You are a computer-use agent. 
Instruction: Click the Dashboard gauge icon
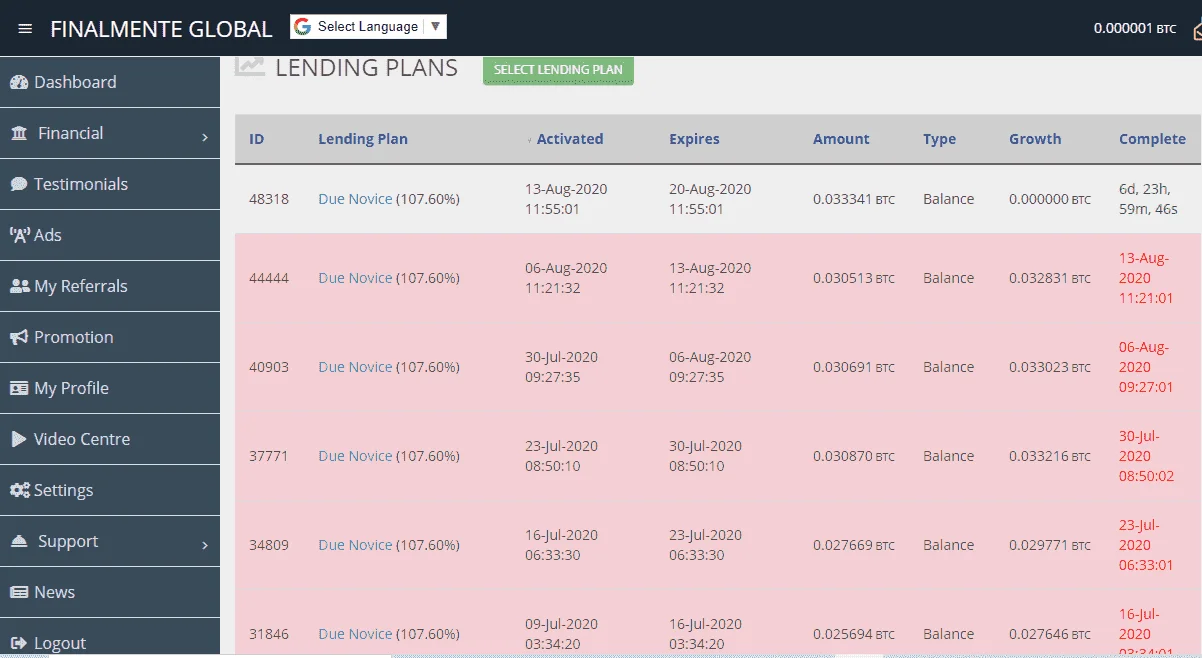point(19,82)
